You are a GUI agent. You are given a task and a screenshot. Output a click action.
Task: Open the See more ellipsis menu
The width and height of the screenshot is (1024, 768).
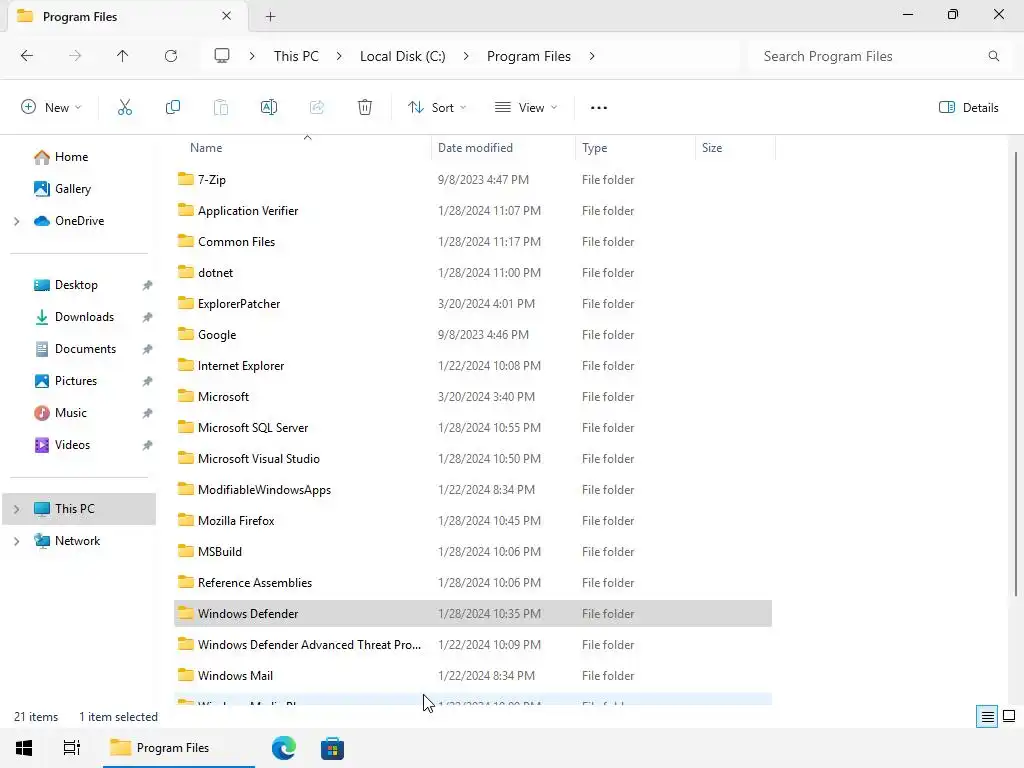(599, 108)
